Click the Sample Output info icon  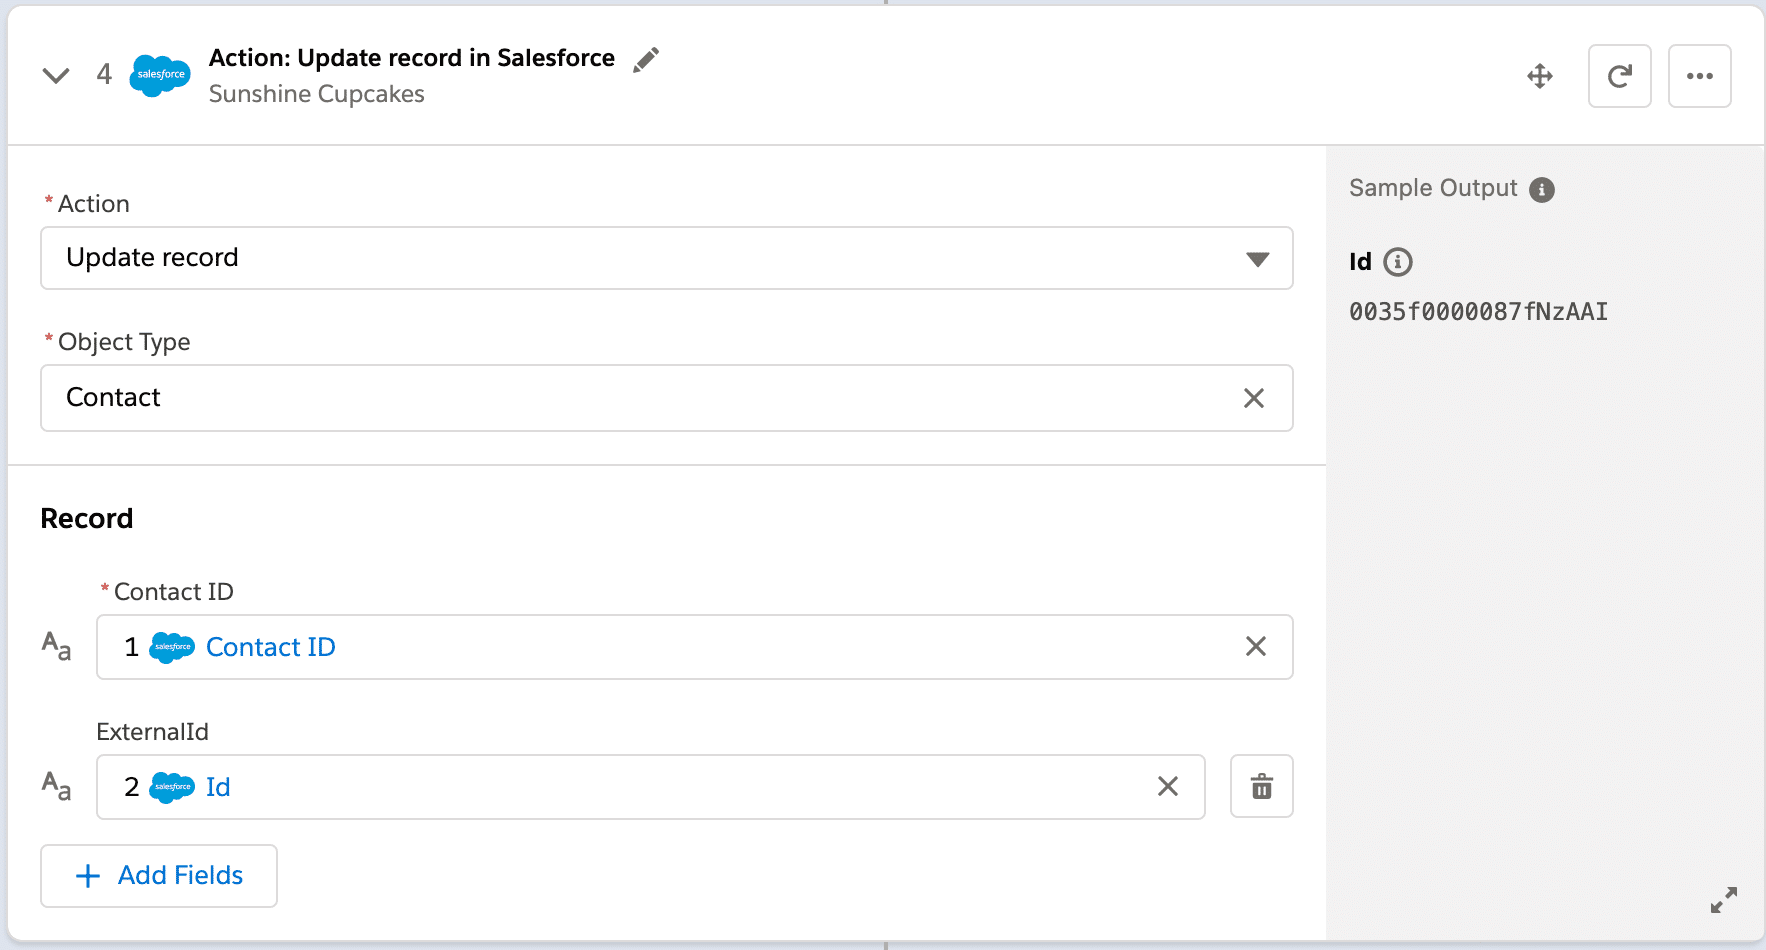(x=1543, y=189)
